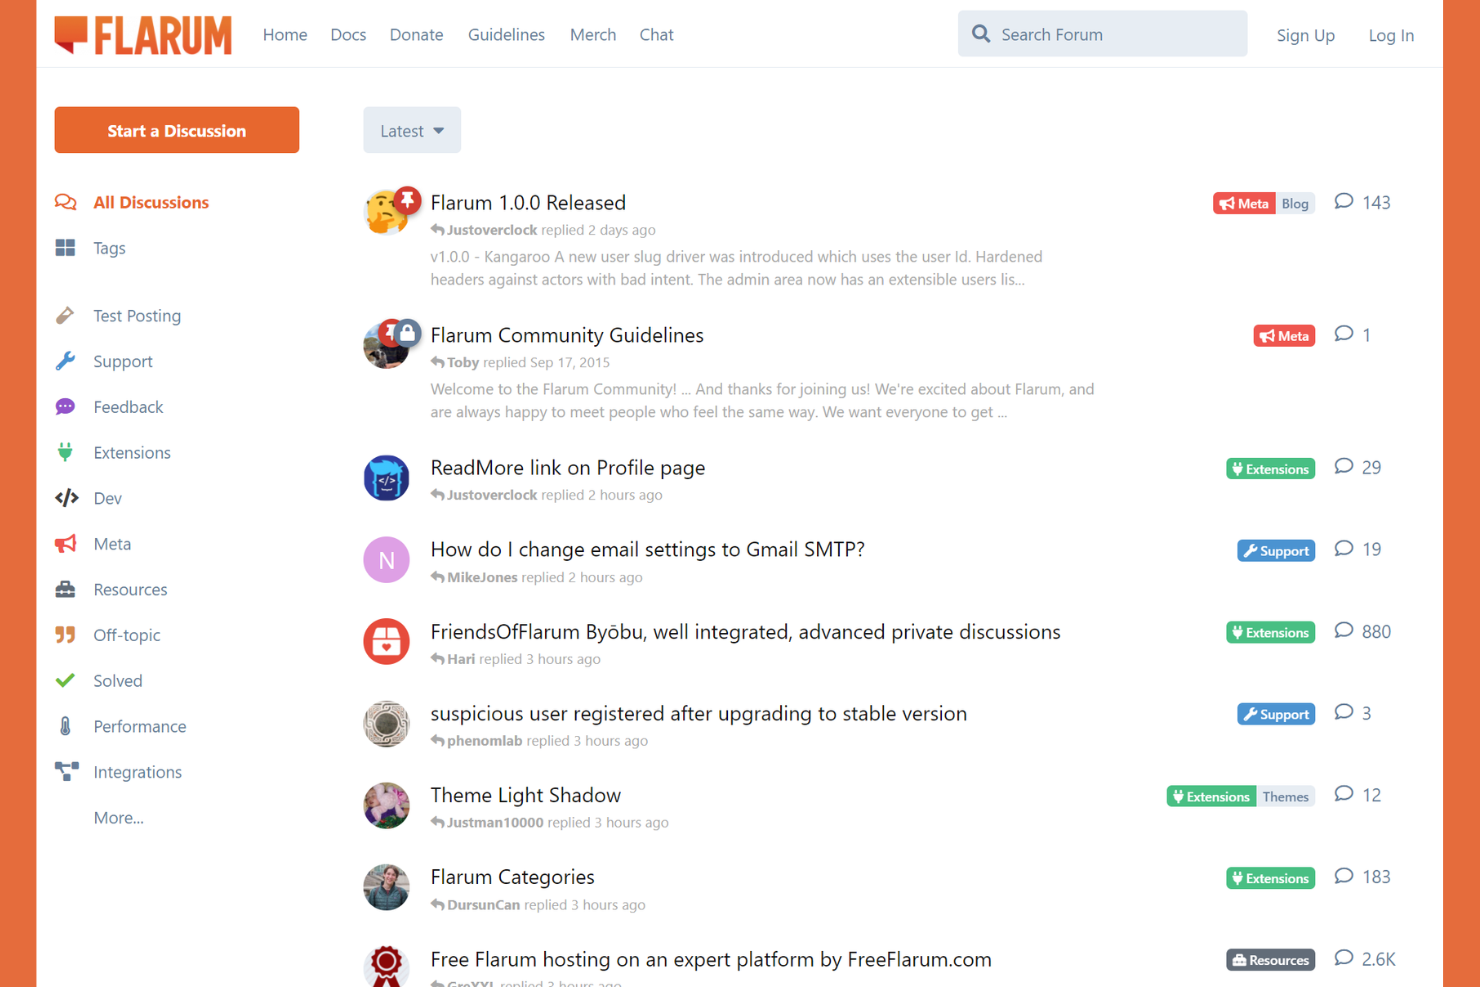Click the pinned avatar of Flarum 1.0.0 Released

coord(387,212)
